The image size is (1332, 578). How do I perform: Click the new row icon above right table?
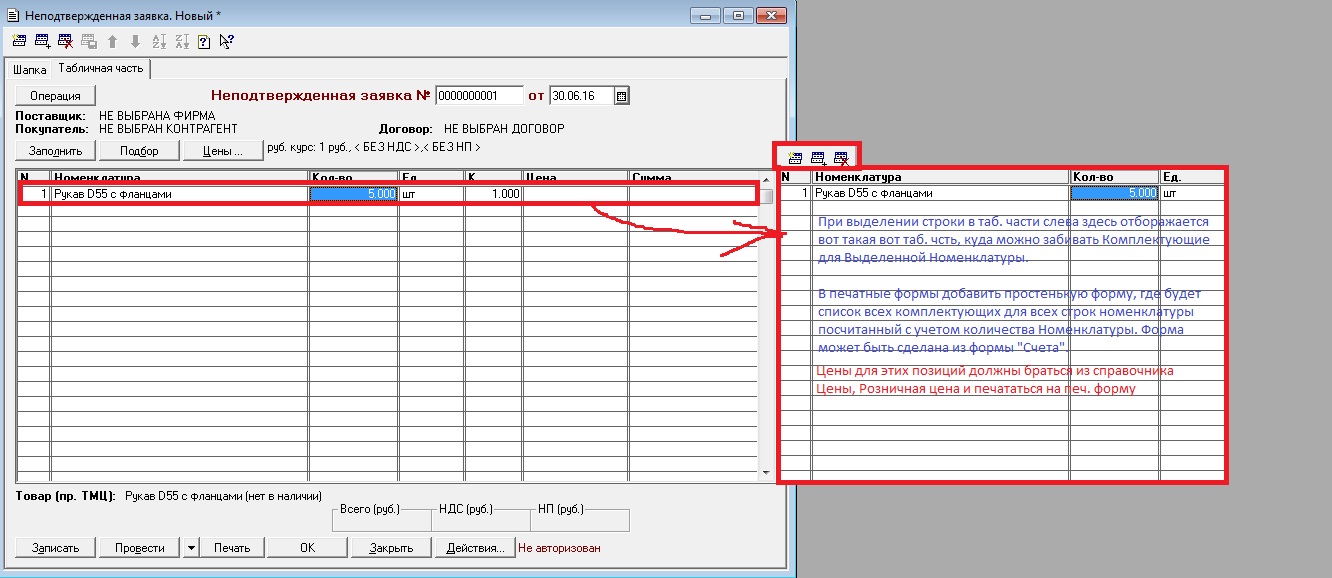click(x=796, y=157)
